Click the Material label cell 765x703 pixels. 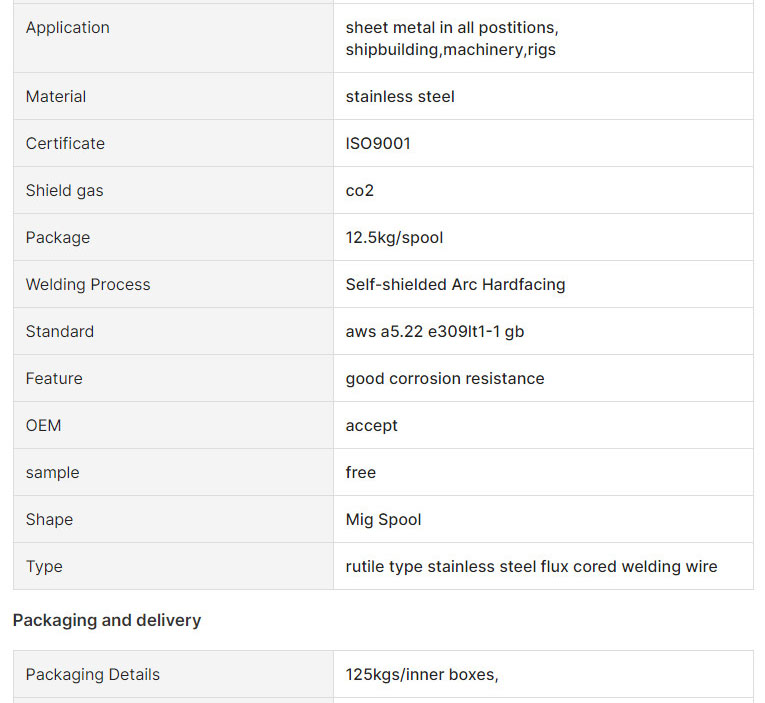click(56, 97)
